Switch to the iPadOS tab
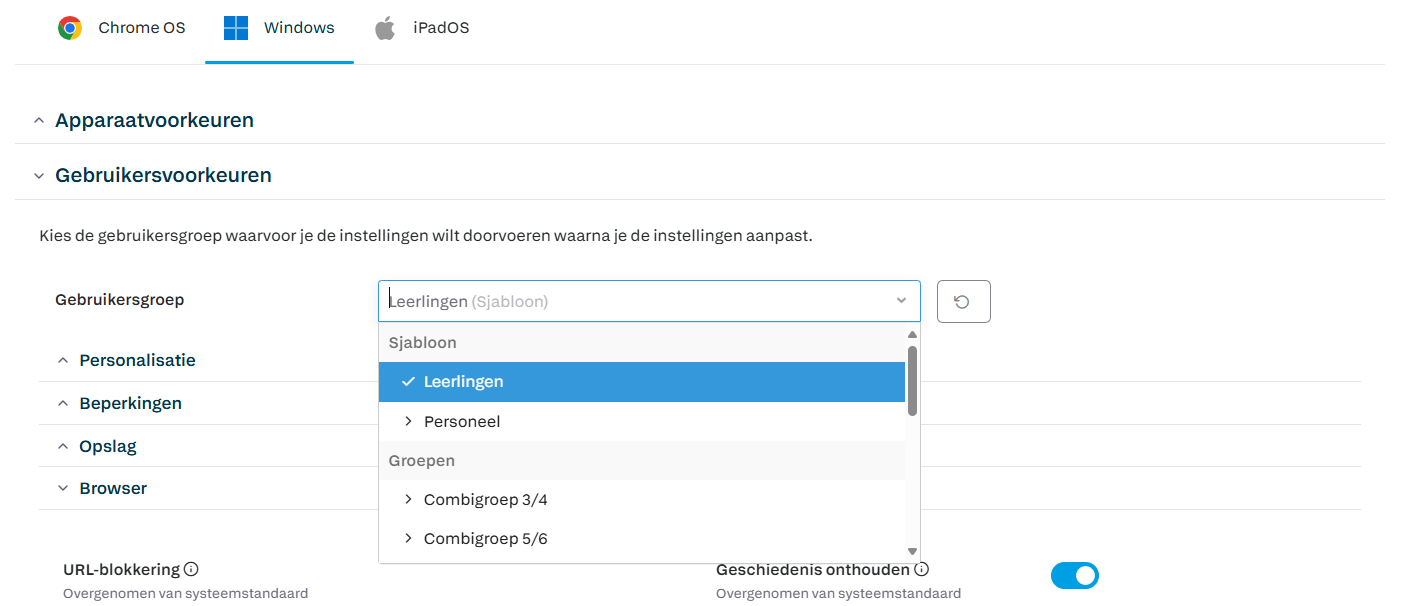Screen dimensions: 1409x606 click(x=440, y=28)
